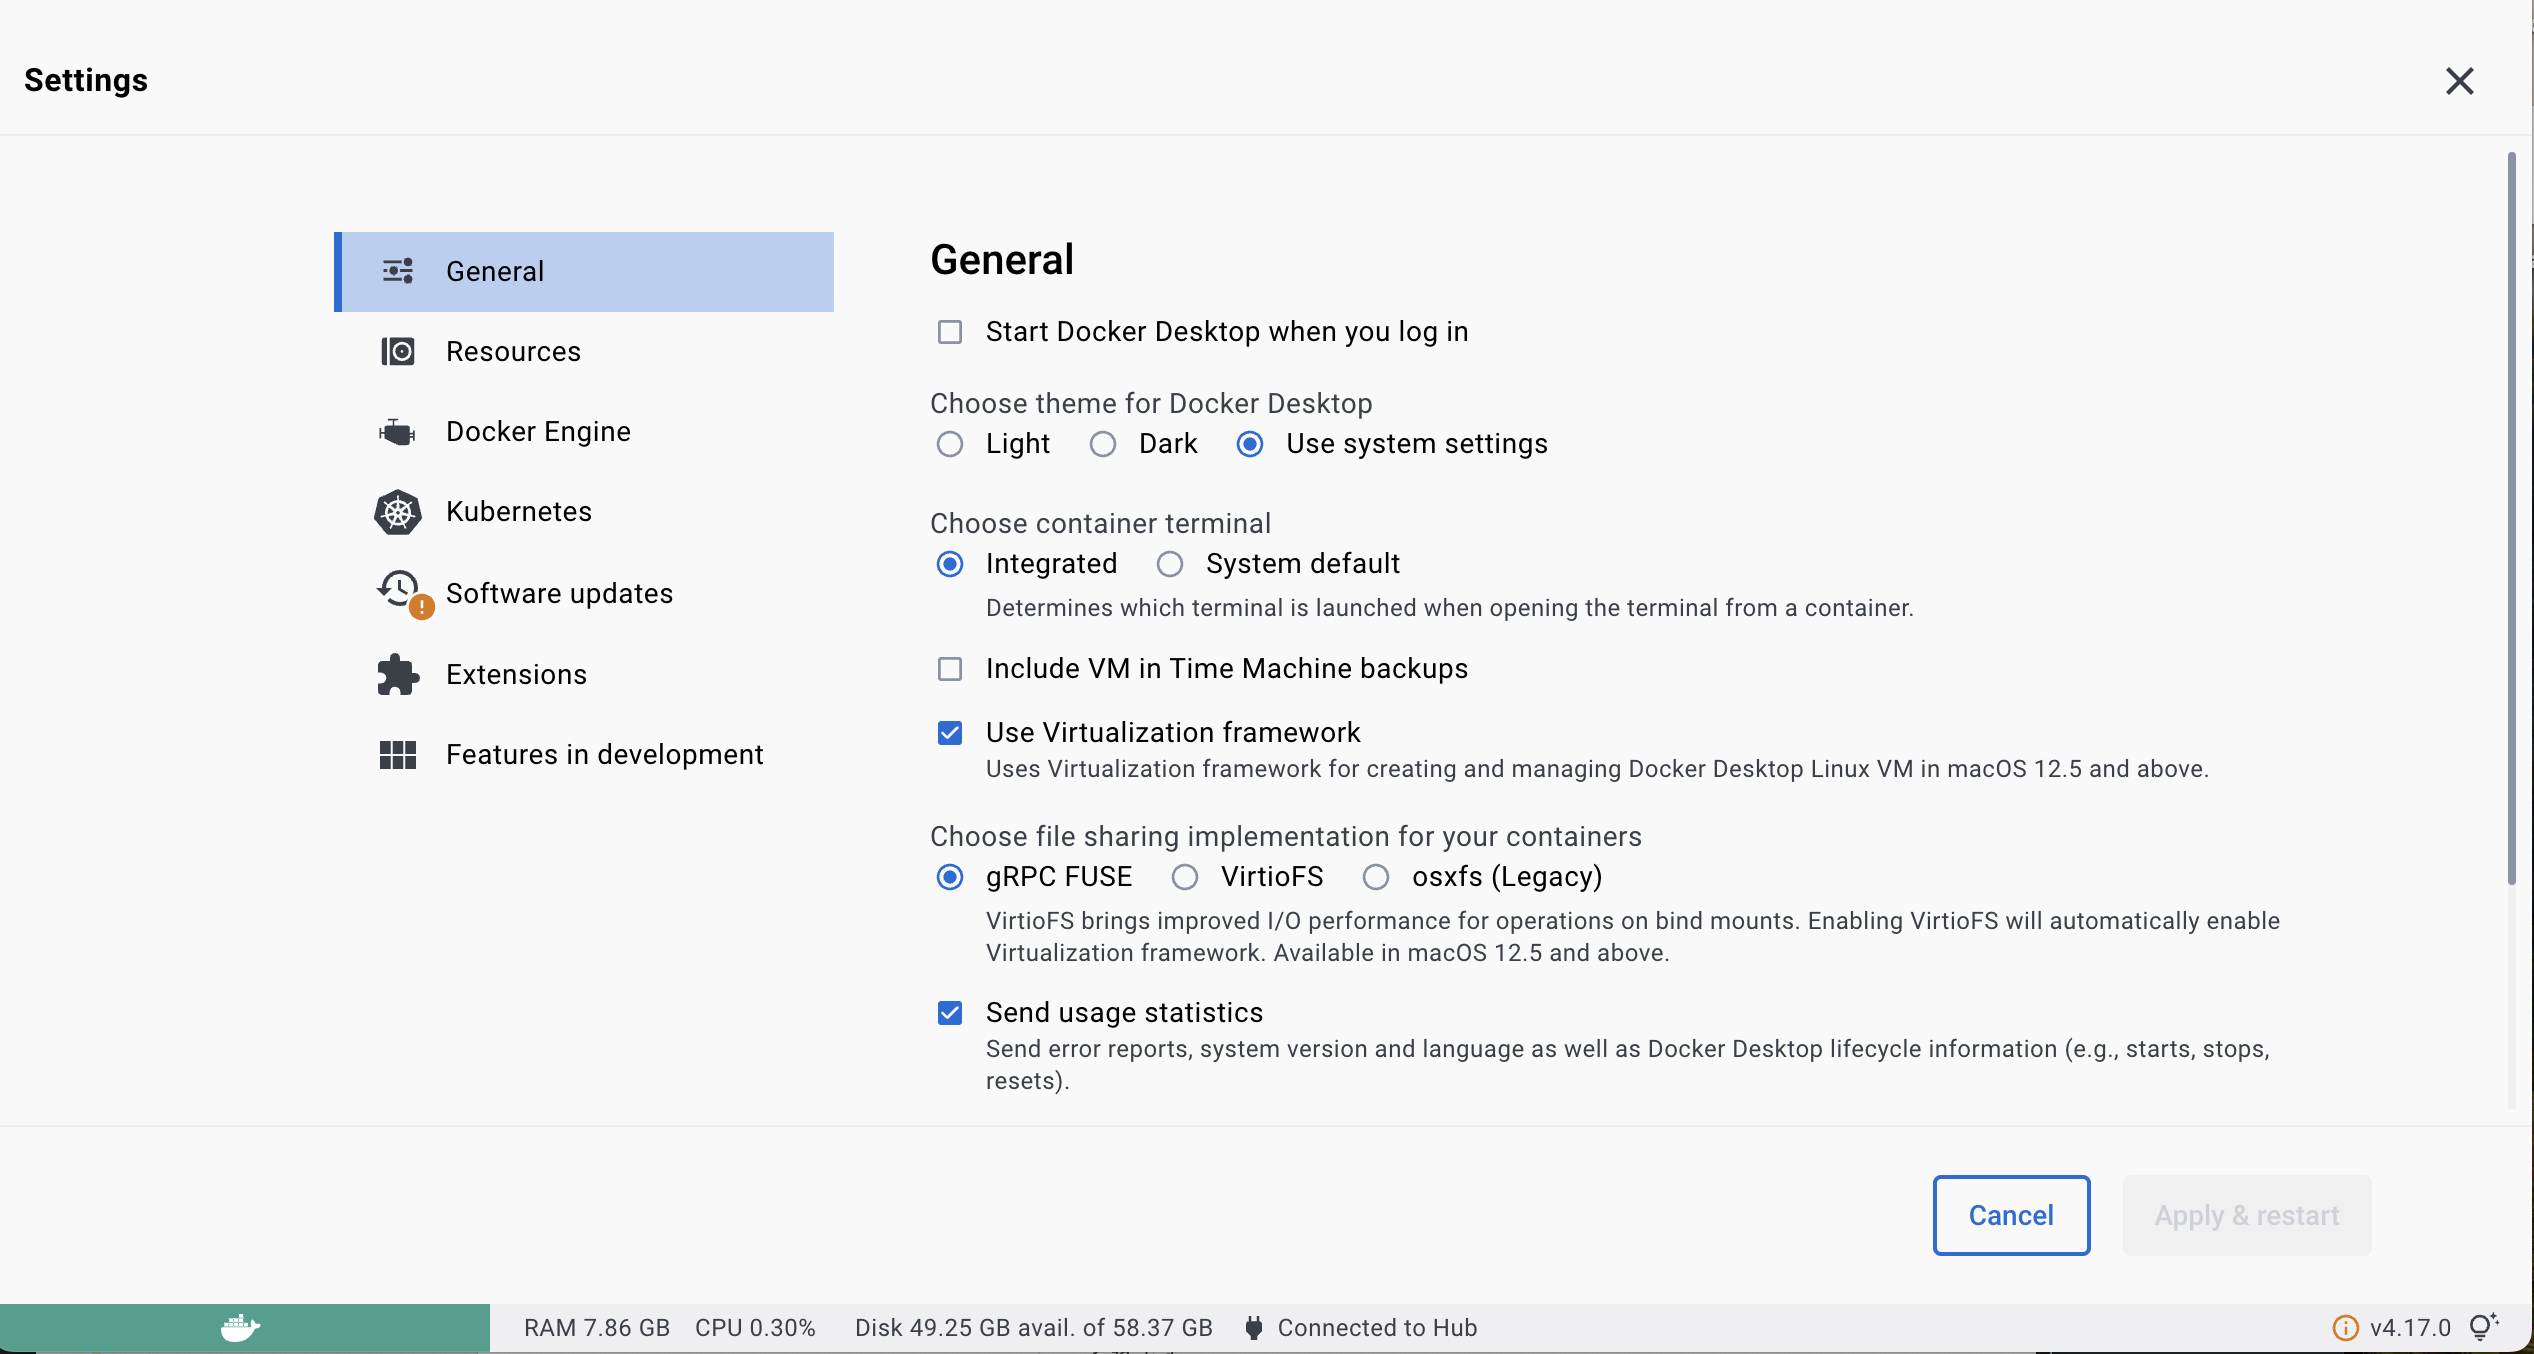Image resolution: width=2534 pixels, height=1354 pixels.
Task: Go to Kubernetes settings
Action: [584, 512]
